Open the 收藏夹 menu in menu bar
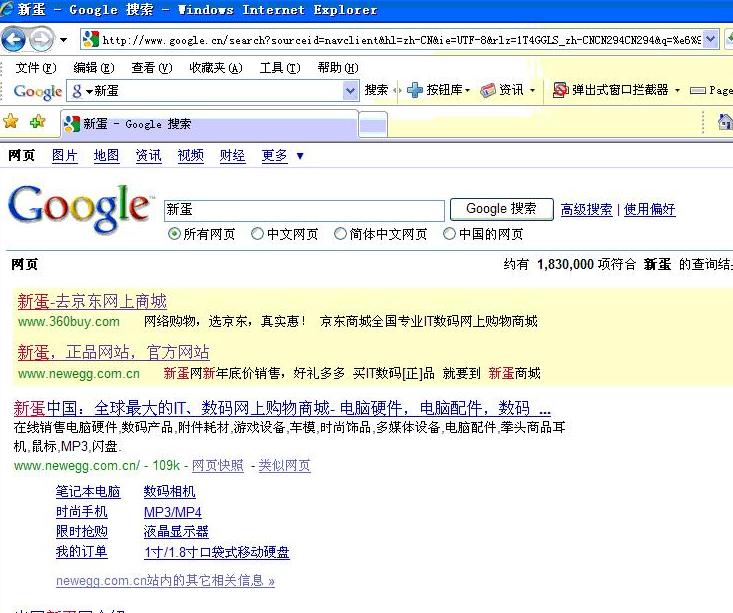733x613 pixels. 215,68
